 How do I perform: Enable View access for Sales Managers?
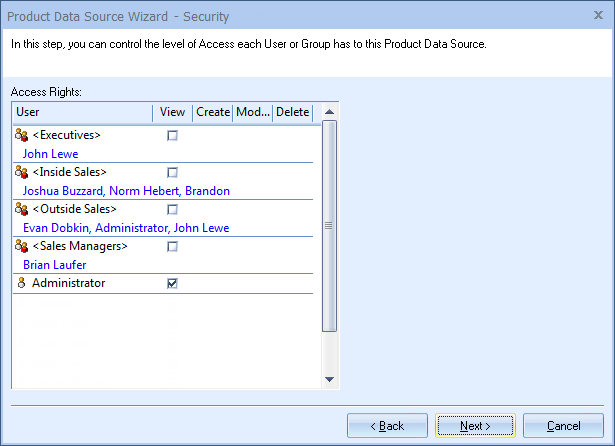172,246
